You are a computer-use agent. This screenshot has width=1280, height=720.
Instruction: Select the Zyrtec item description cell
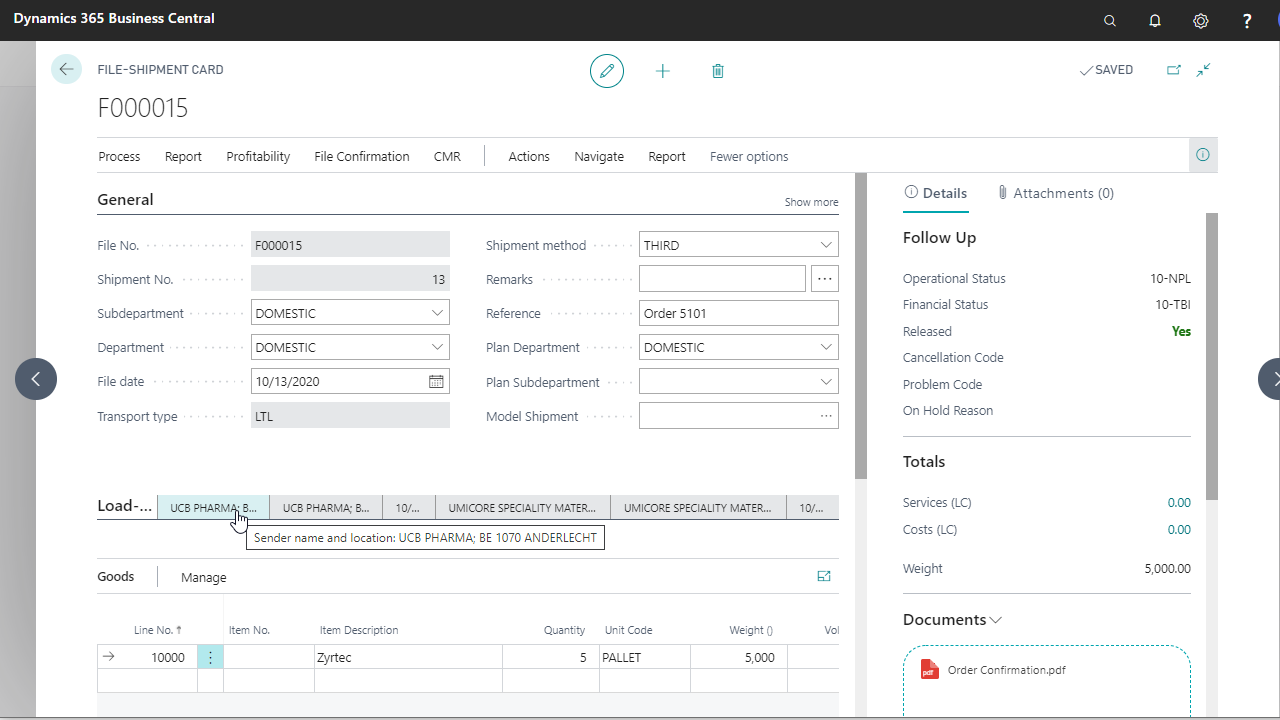pos(409,657)
